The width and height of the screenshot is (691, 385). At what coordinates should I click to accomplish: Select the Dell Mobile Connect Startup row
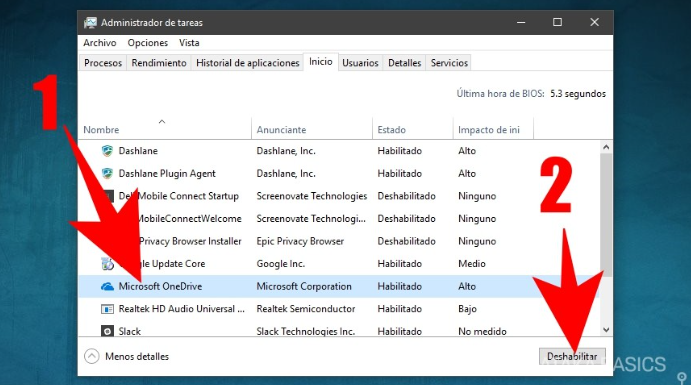(x=338, y=196)
